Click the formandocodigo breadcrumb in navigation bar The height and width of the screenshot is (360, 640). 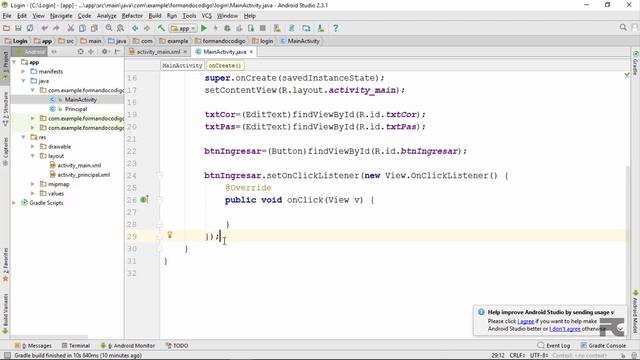(220, 41)
